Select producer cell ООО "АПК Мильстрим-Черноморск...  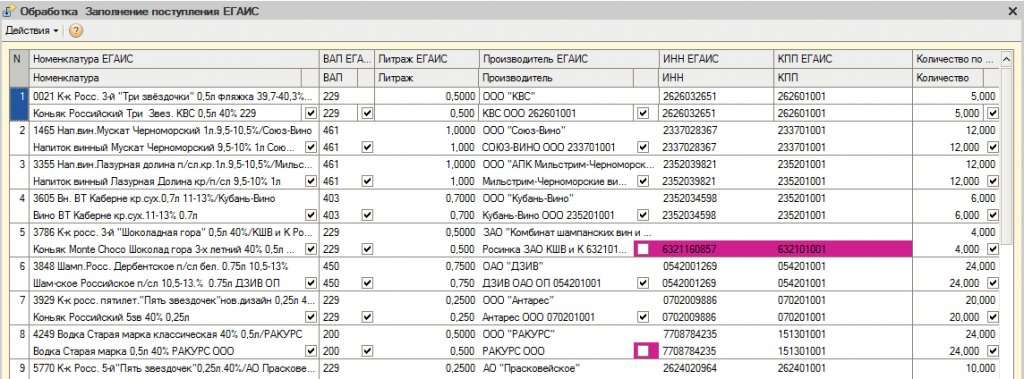tap(569, 164)
